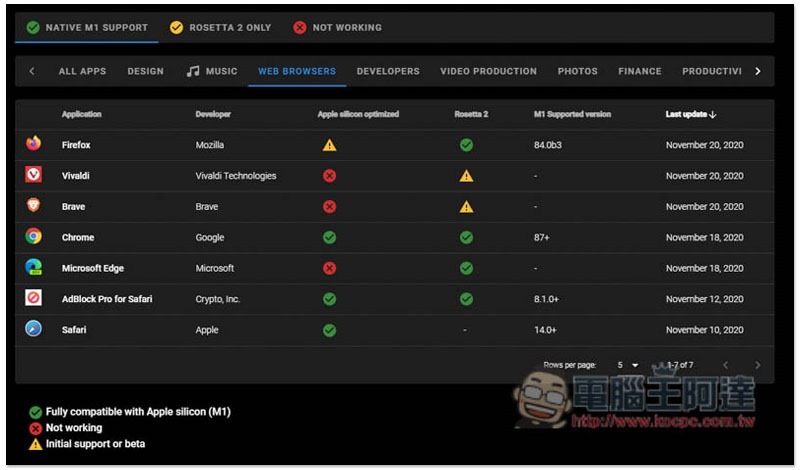Click the Chrome browser icon
800x470 pixels.
tap(34, 236)
